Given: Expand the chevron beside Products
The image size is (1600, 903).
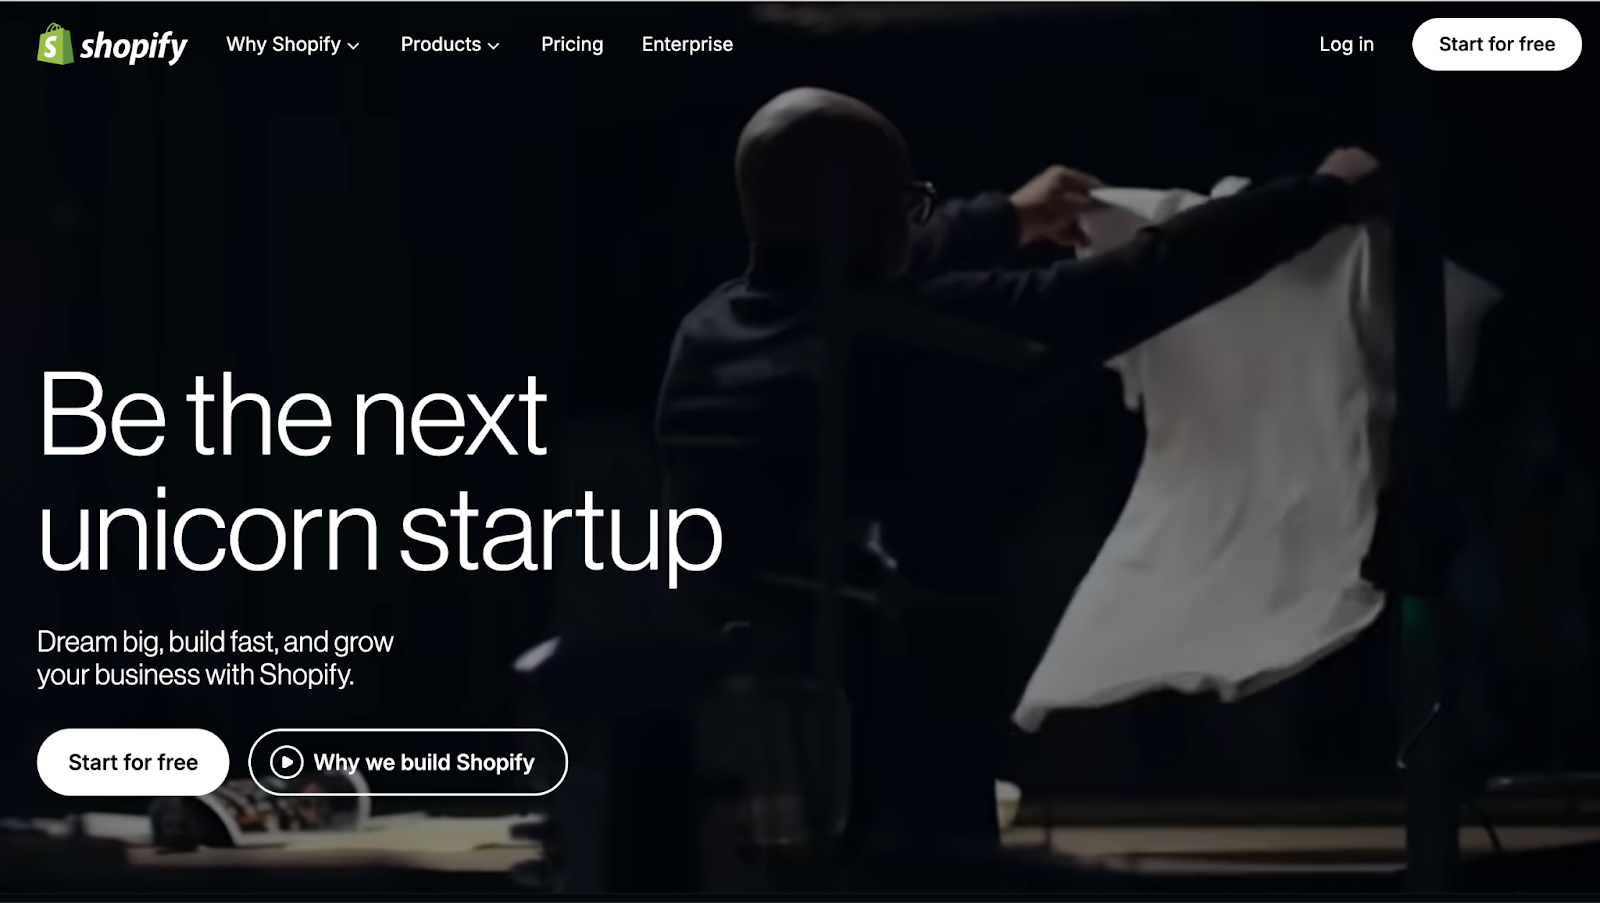Looking at the screenshot, I should [493, 46].
